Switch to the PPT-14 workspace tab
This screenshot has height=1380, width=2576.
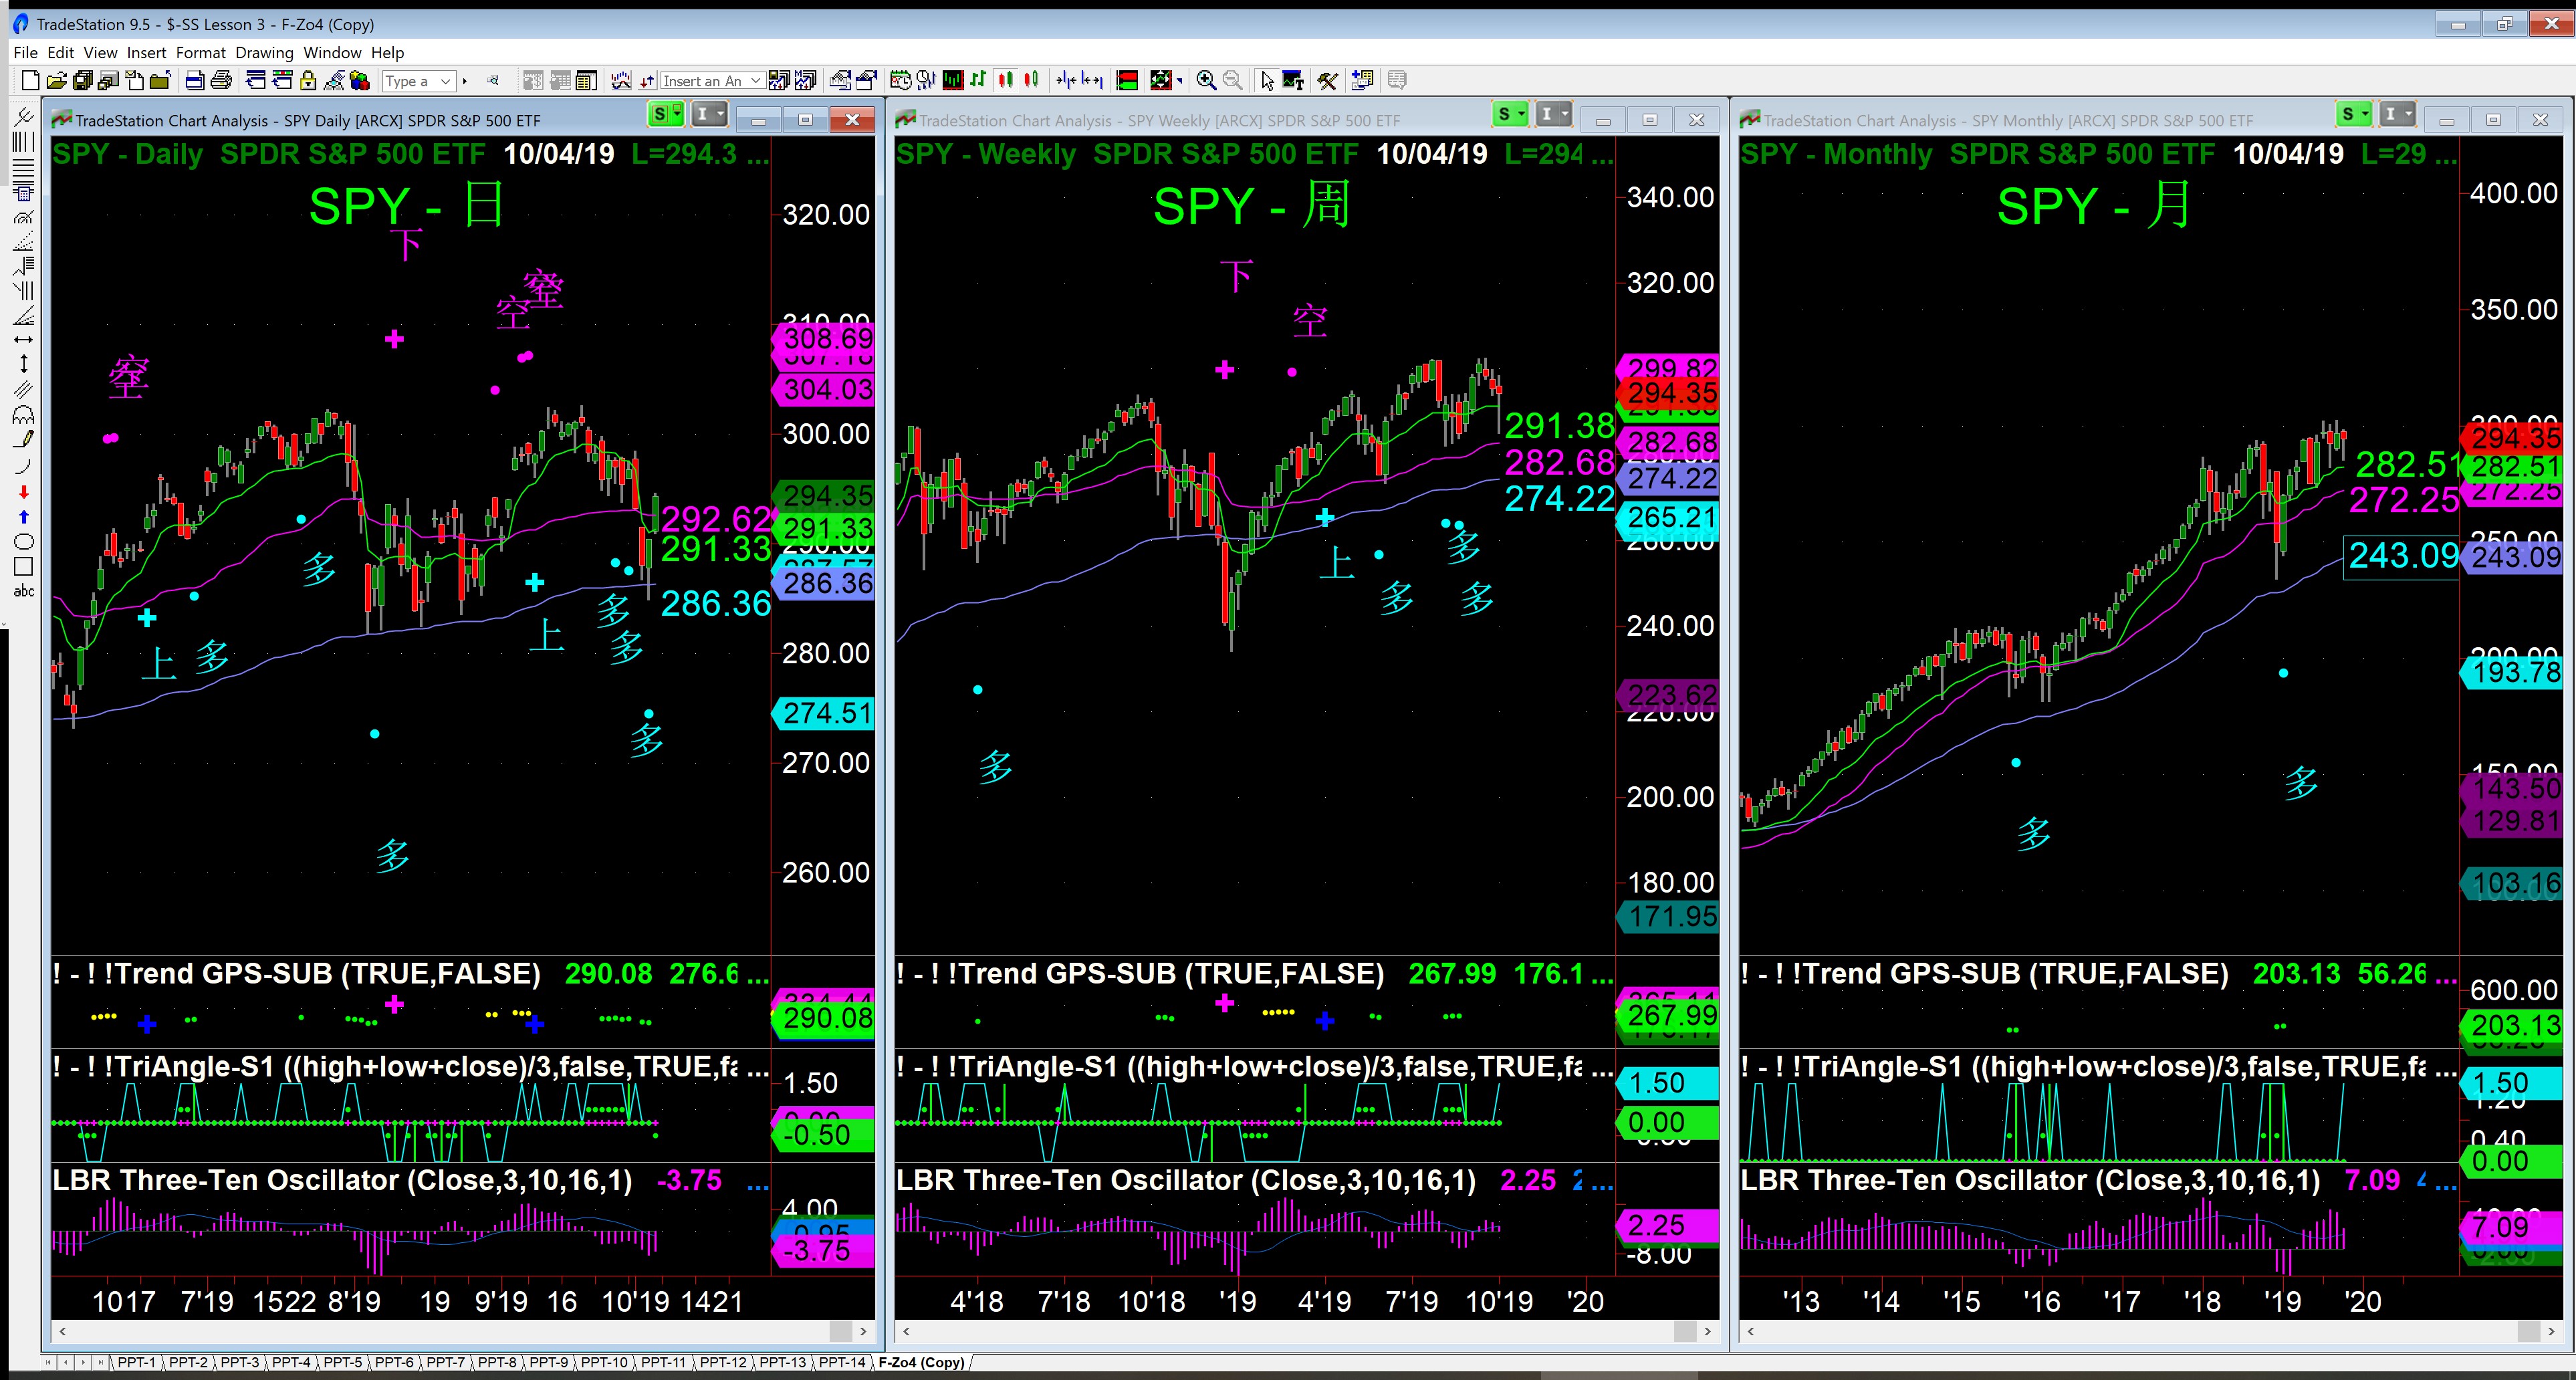841,1362
